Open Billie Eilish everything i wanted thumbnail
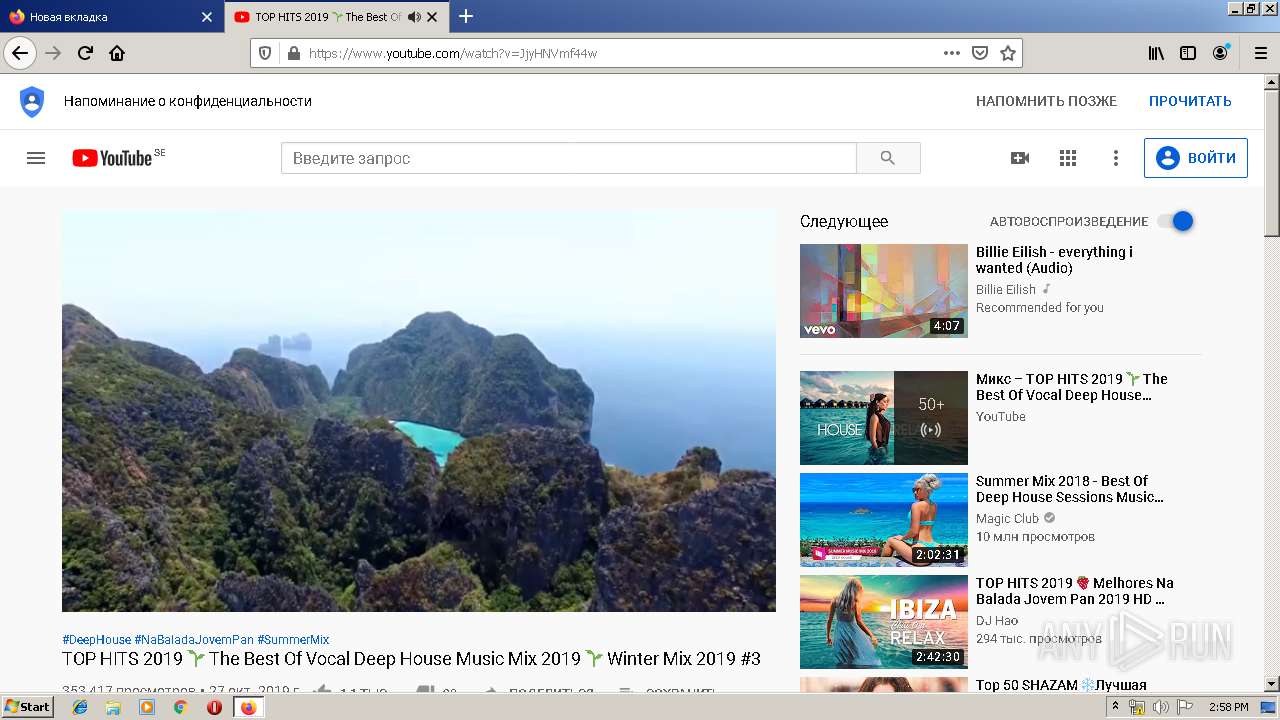1280x720 pixels. pos(884,291)
